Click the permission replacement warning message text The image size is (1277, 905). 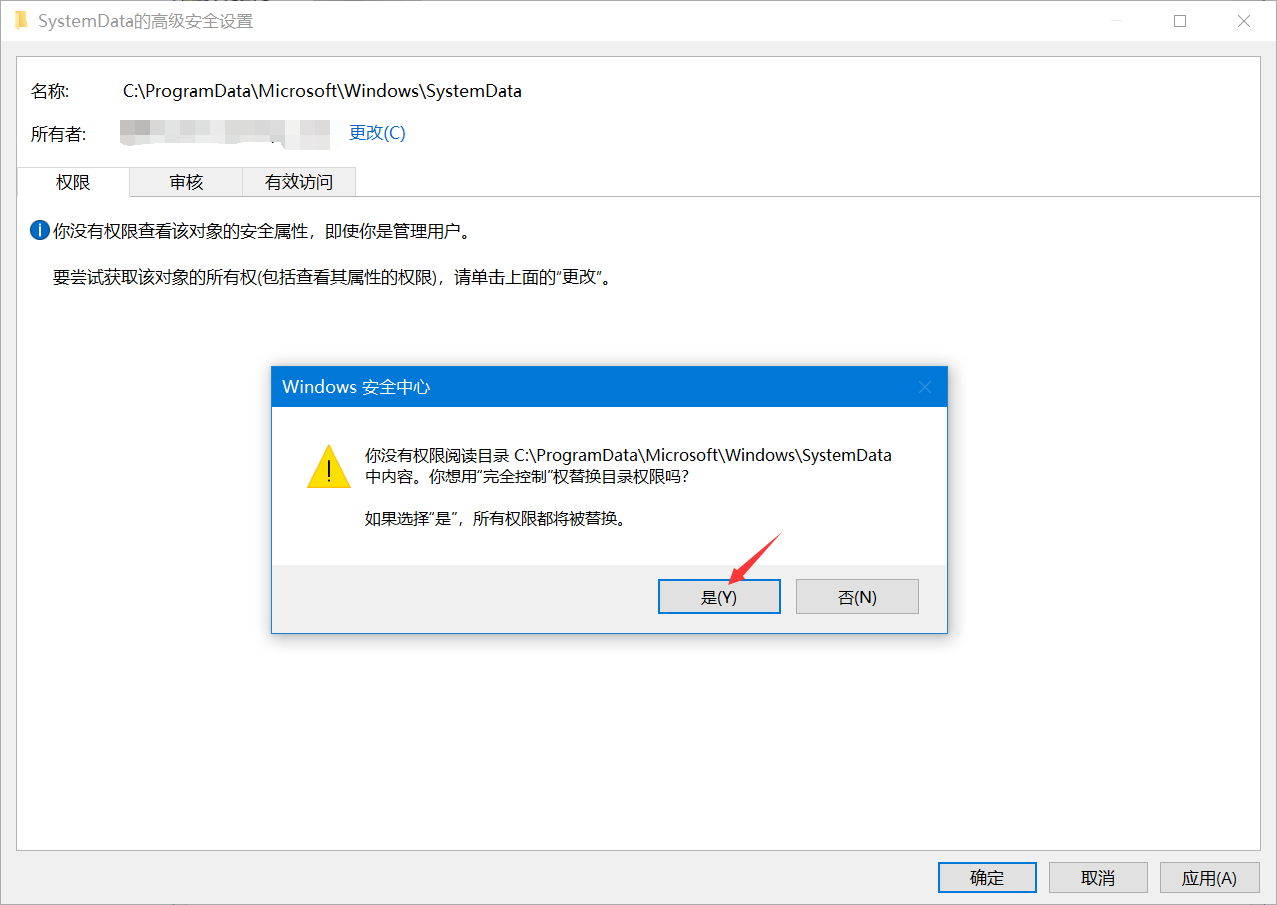point(628,466)
